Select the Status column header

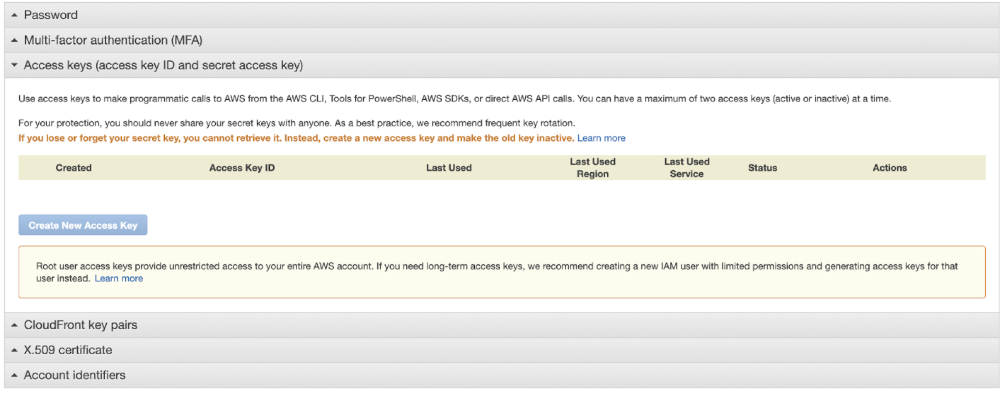(x=763, y=168)
